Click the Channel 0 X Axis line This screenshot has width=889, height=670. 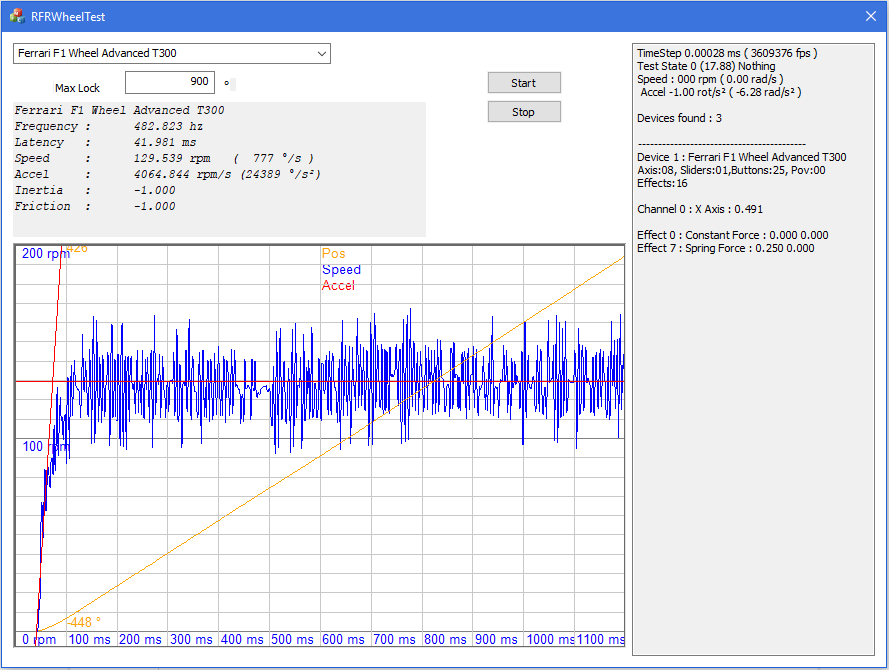700,209
